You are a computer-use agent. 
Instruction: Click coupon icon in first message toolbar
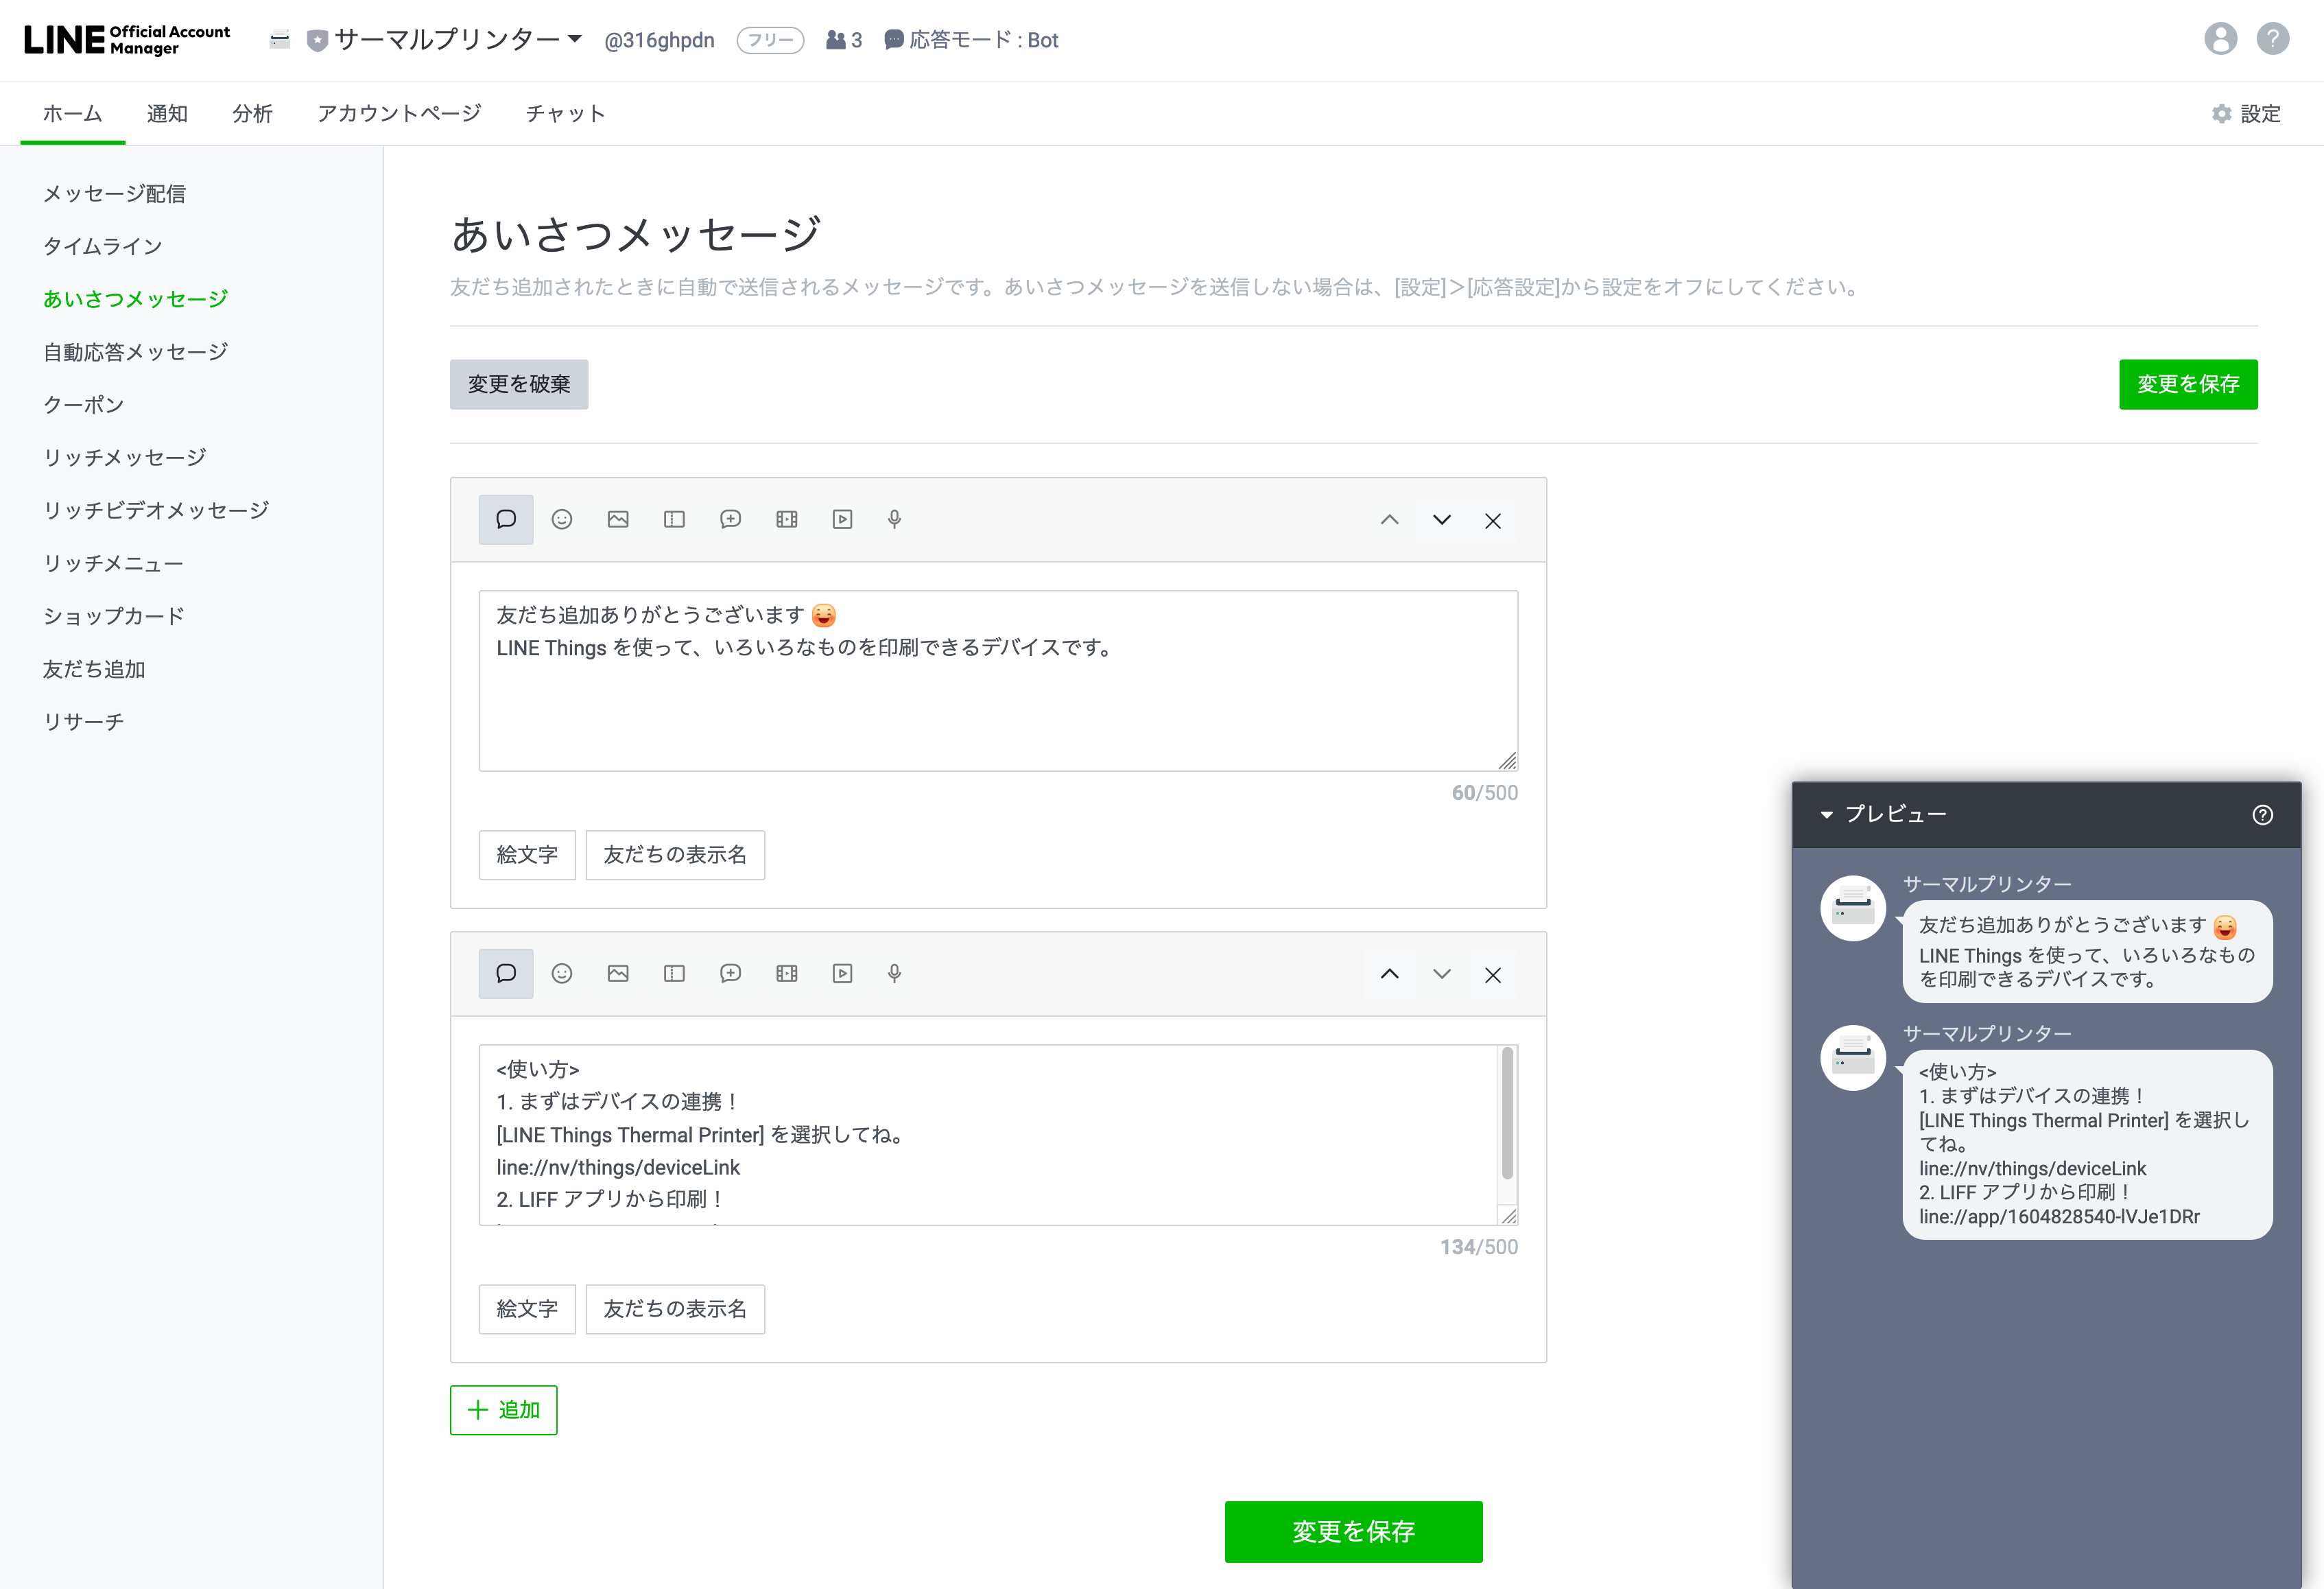674,519
